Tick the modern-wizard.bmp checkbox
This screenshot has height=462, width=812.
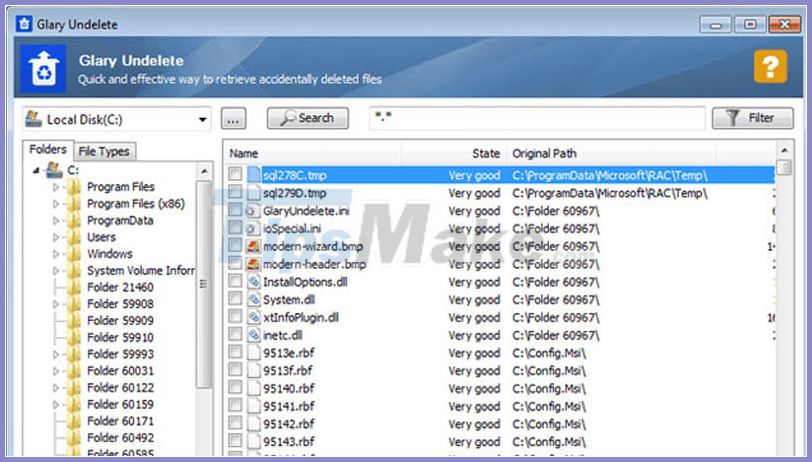235,246
